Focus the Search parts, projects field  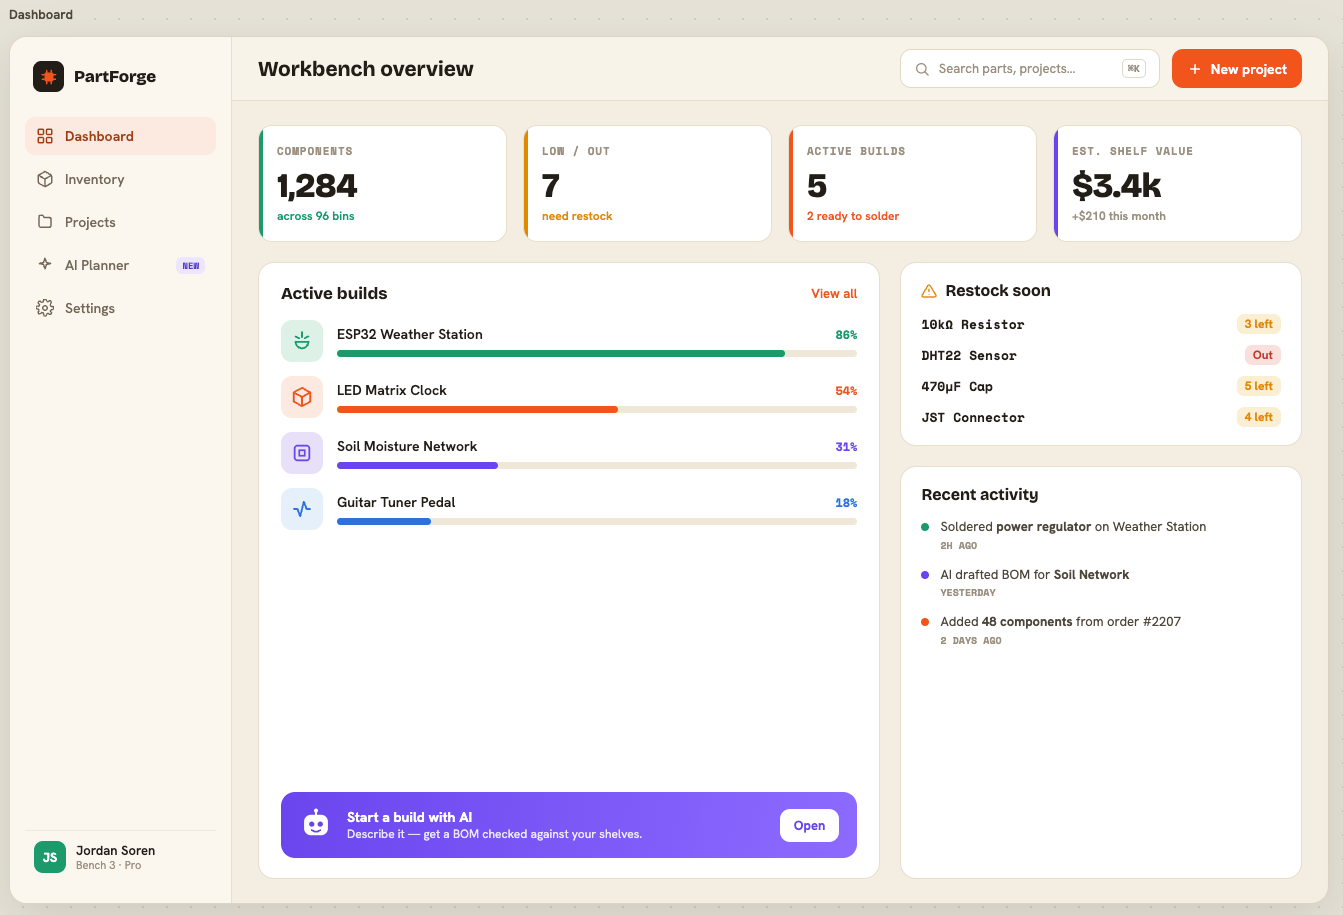(x=1030, y=69)
